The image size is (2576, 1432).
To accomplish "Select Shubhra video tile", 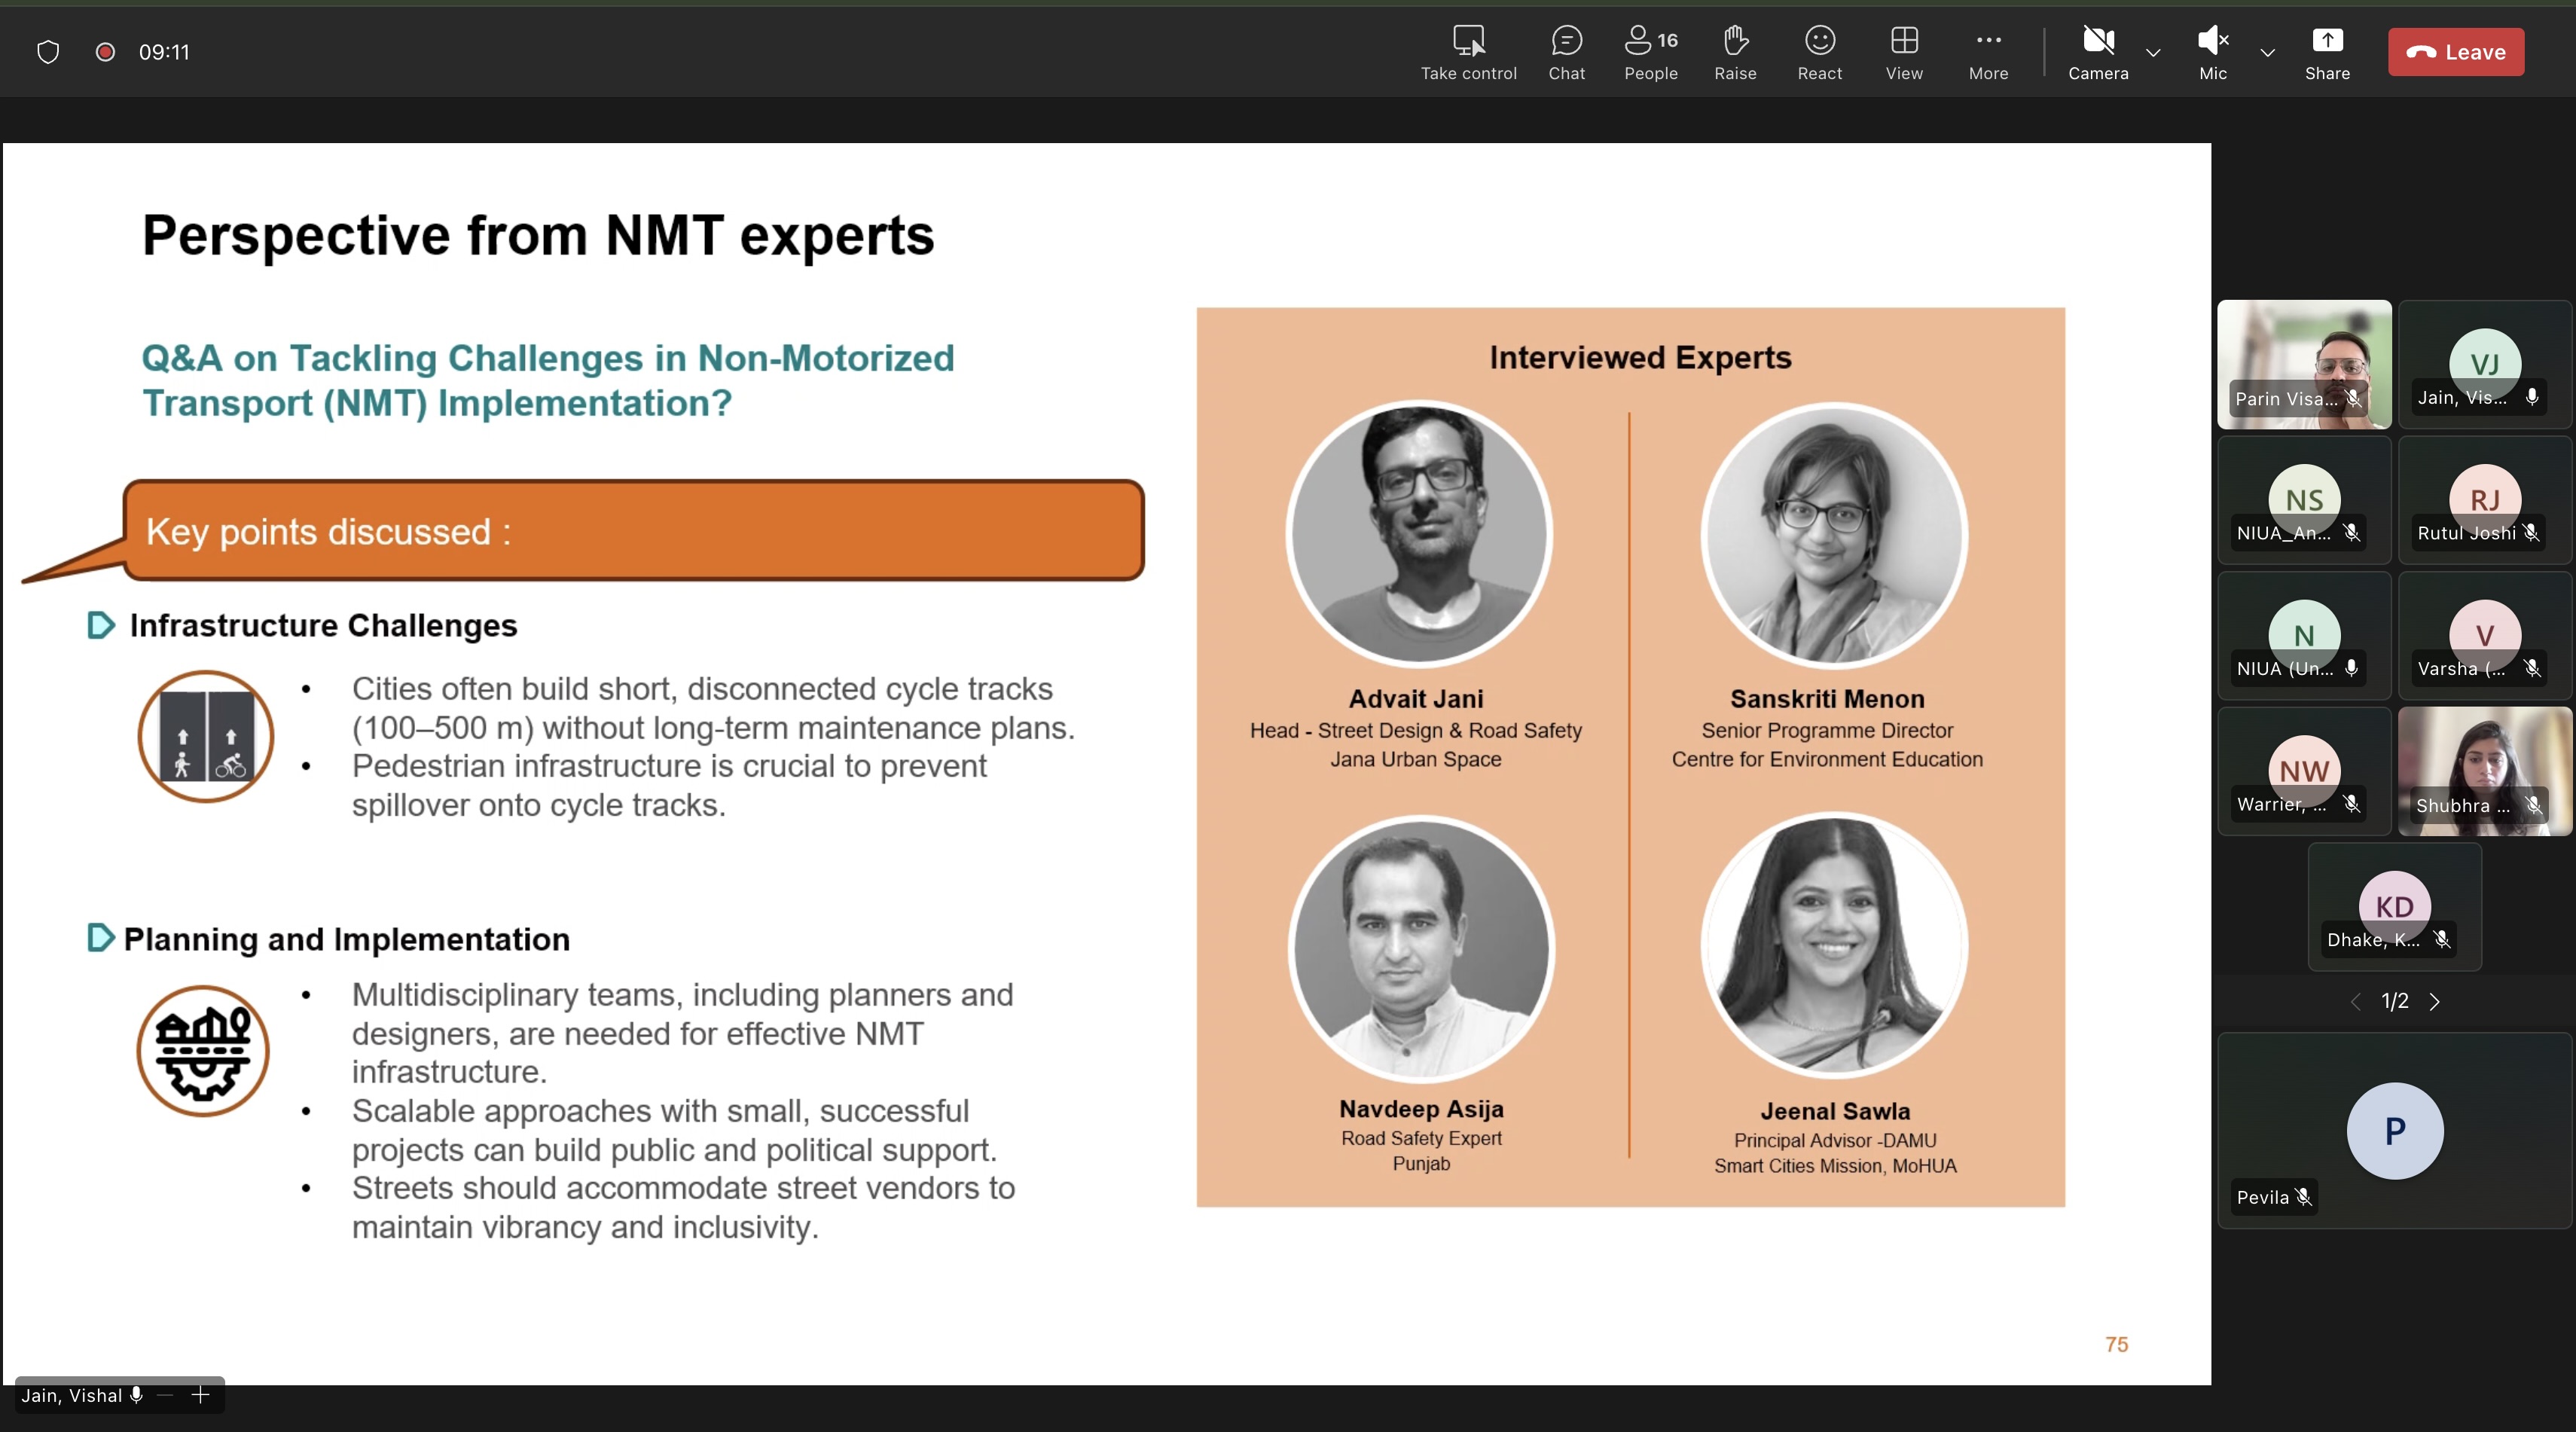I will pyautogui.click(x=2484, y=771).
